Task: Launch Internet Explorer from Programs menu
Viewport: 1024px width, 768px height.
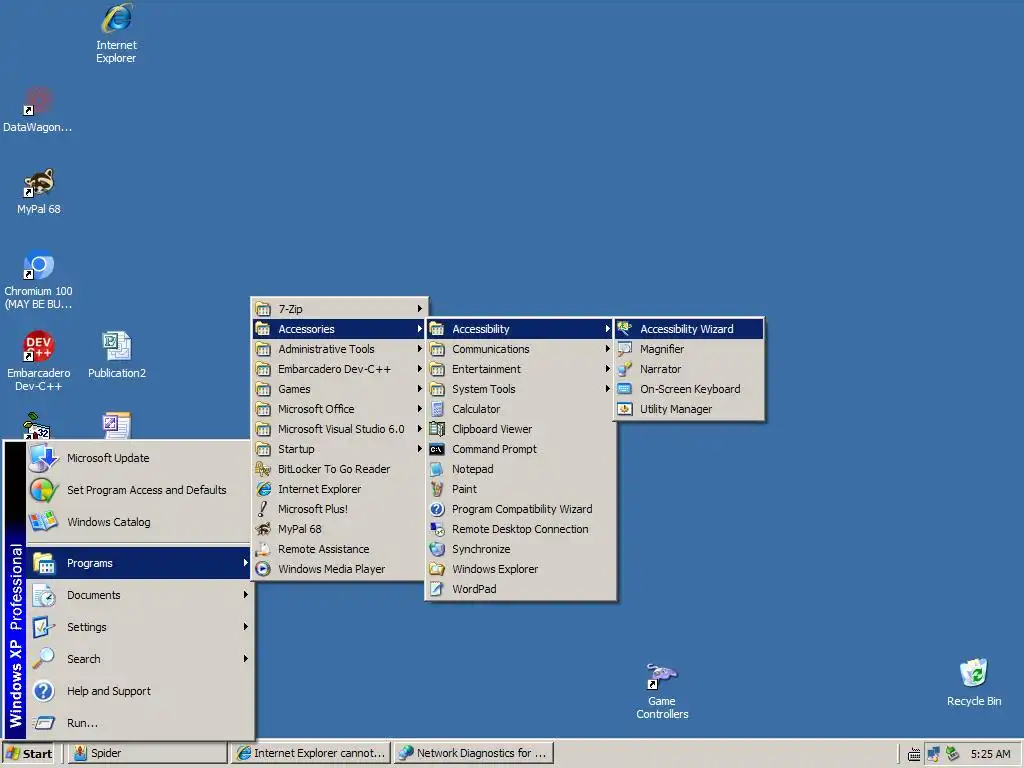Action: click(x=339, y=489)
